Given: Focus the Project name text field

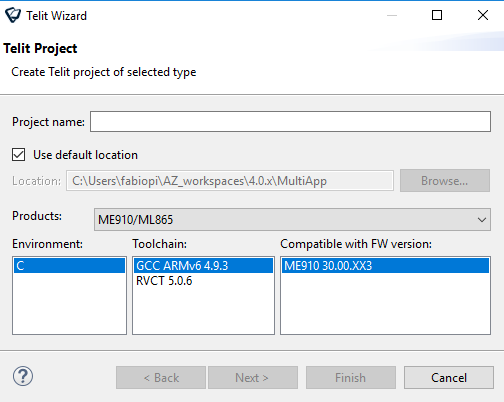Looking at the screenshot, I should 290,122.
